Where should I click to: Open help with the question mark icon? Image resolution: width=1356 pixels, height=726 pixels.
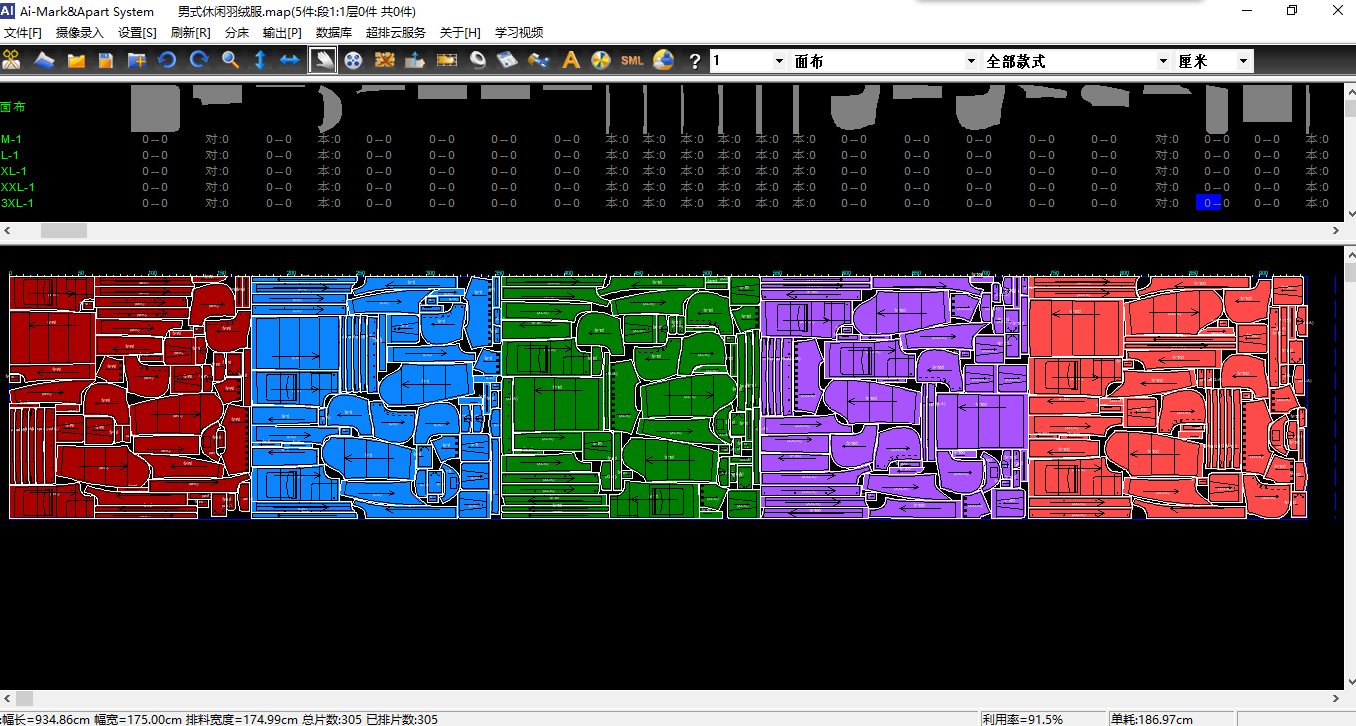pyautogui.click(x=695, y=61)
